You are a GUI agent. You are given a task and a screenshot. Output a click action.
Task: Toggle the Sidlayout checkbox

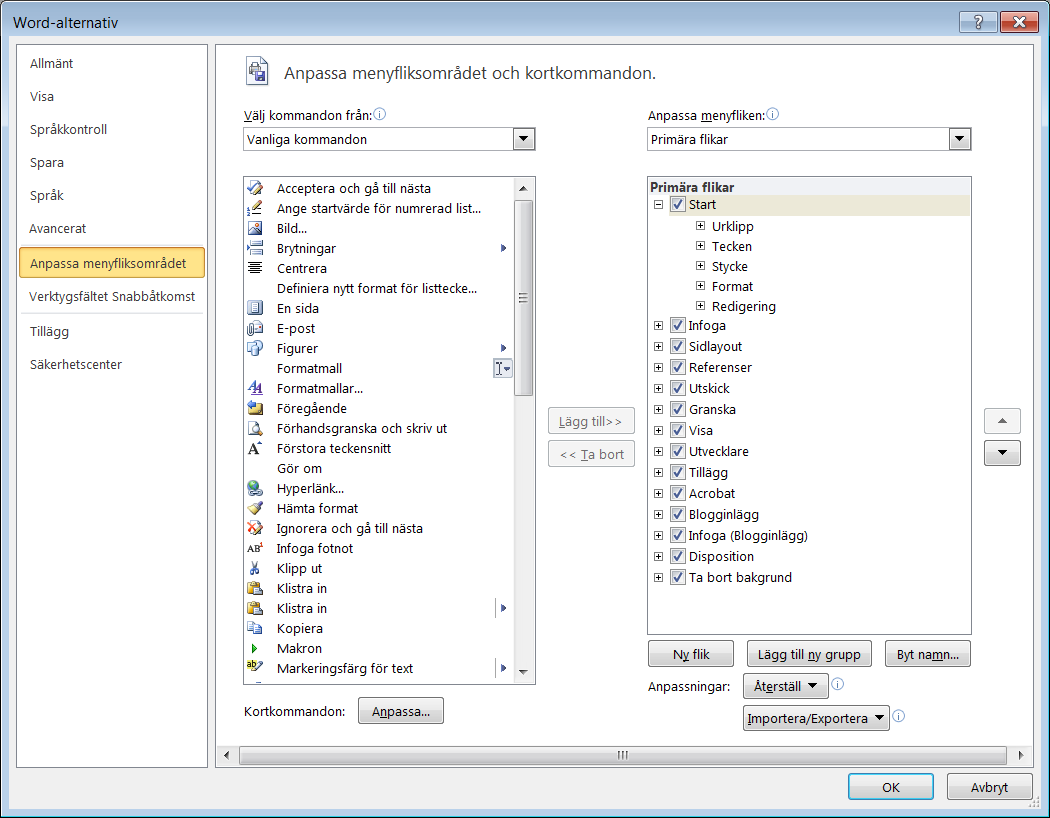coord(678,346)
